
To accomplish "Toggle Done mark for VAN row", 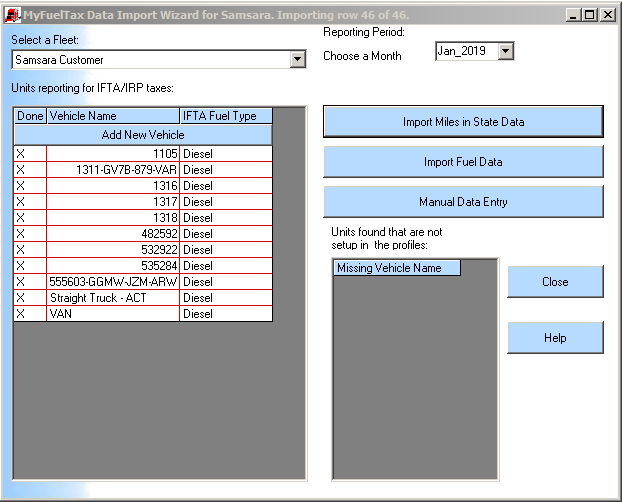I will pyautogui.click(x=30, y=314).
